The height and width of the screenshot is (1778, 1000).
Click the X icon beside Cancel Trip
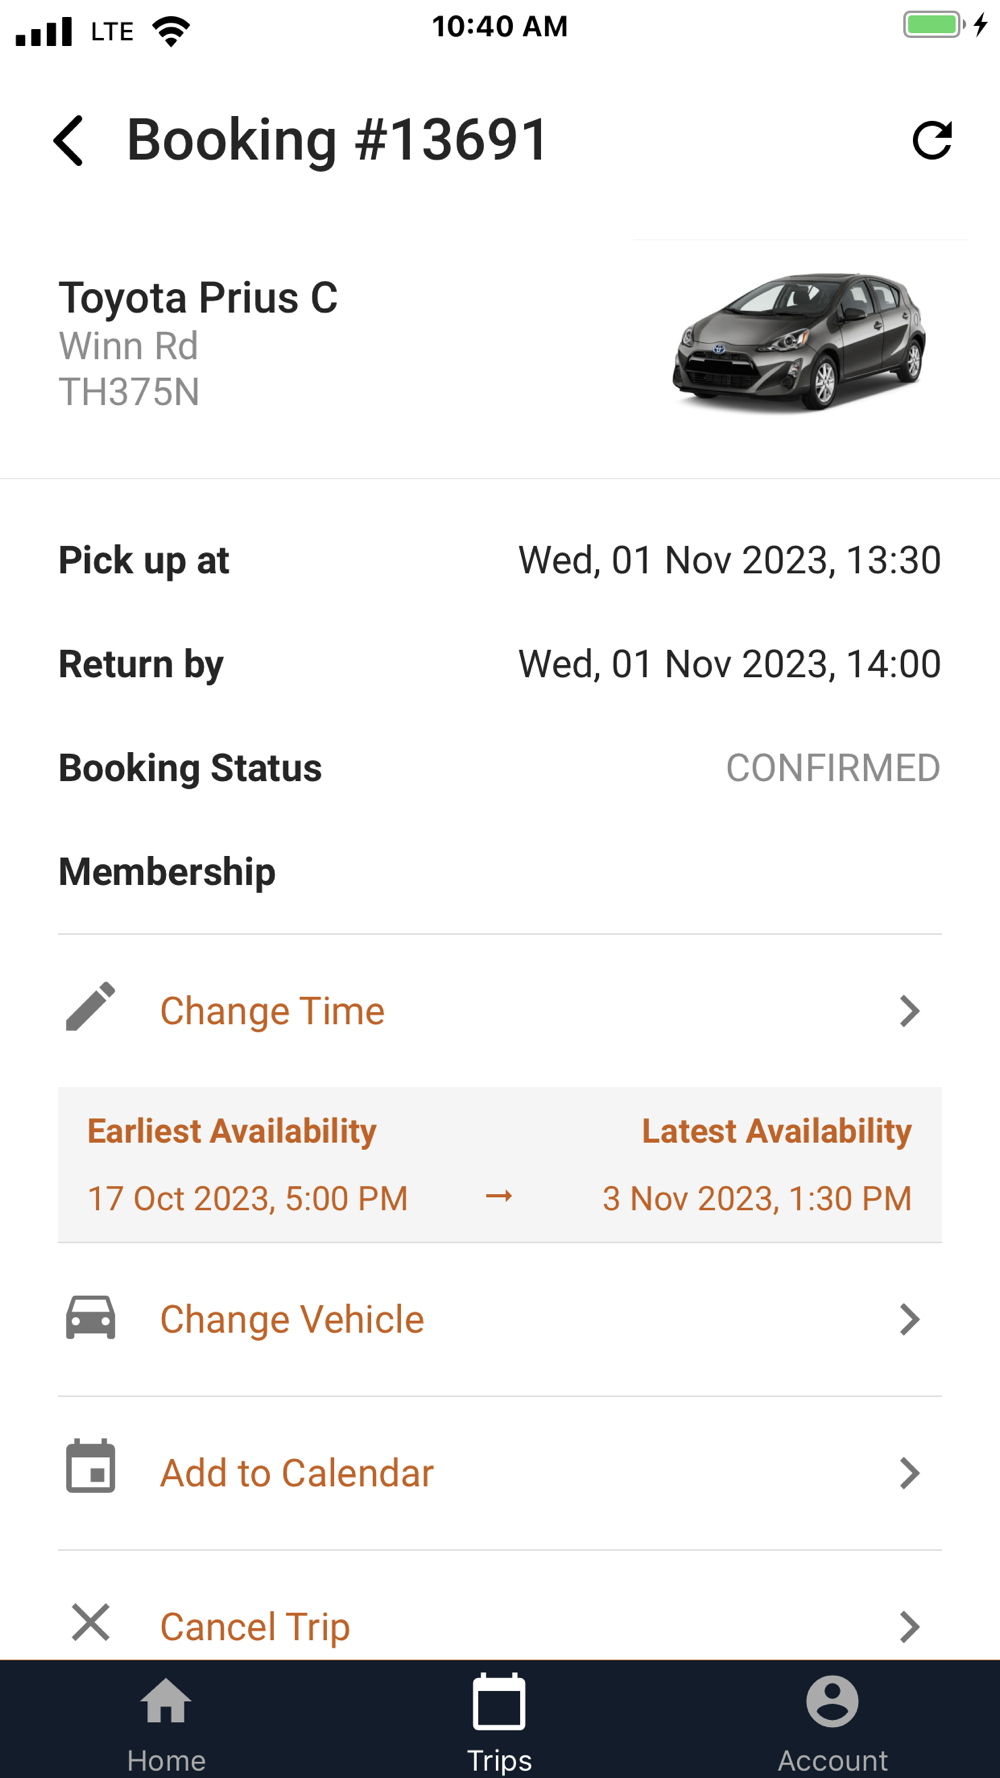click(91, 1622)
